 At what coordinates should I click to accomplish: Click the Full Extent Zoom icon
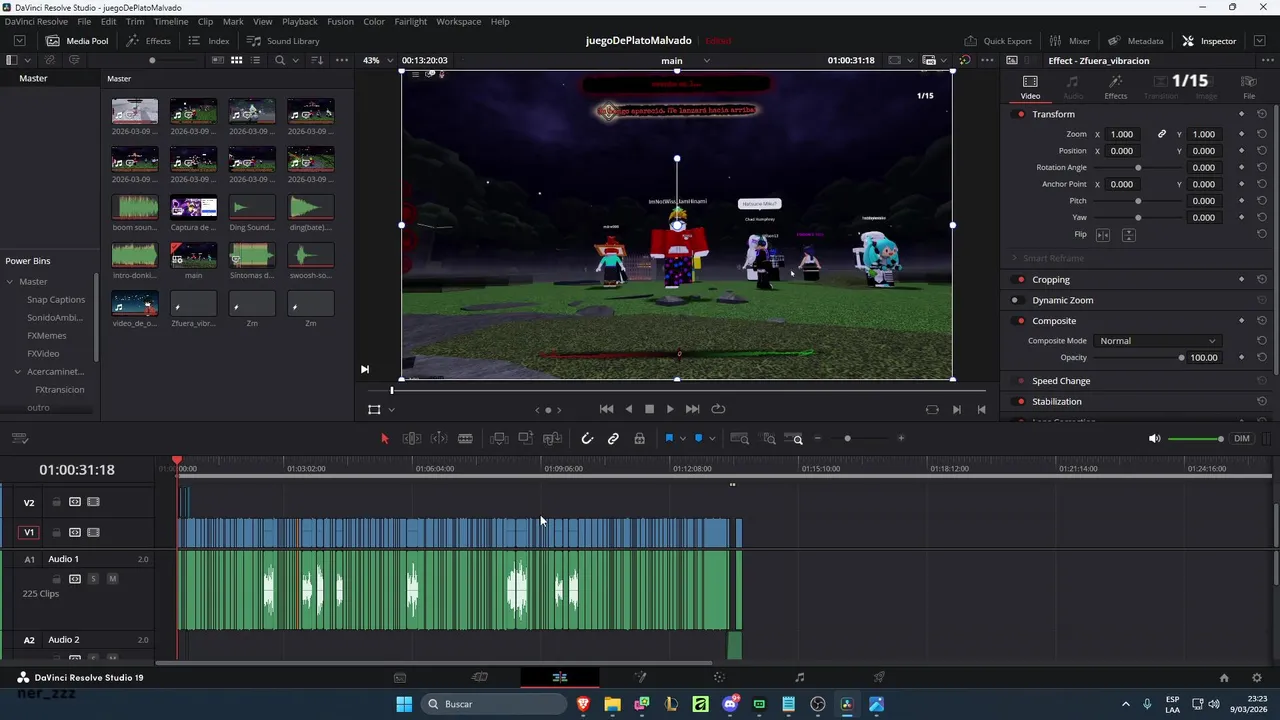coord(740,438)
